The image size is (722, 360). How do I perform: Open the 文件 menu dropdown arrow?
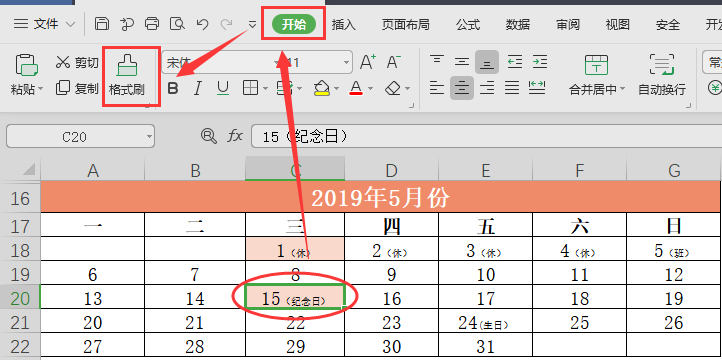[x=70, y=24]
